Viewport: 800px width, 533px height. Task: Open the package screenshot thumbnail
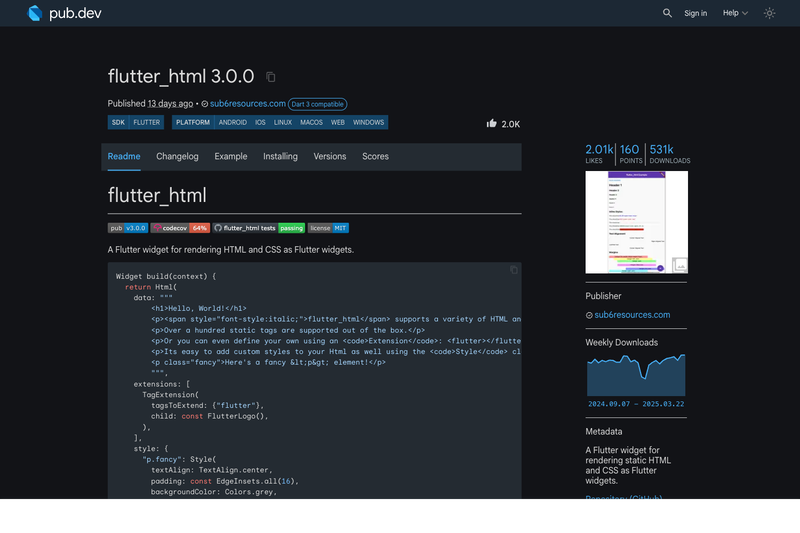636,222
